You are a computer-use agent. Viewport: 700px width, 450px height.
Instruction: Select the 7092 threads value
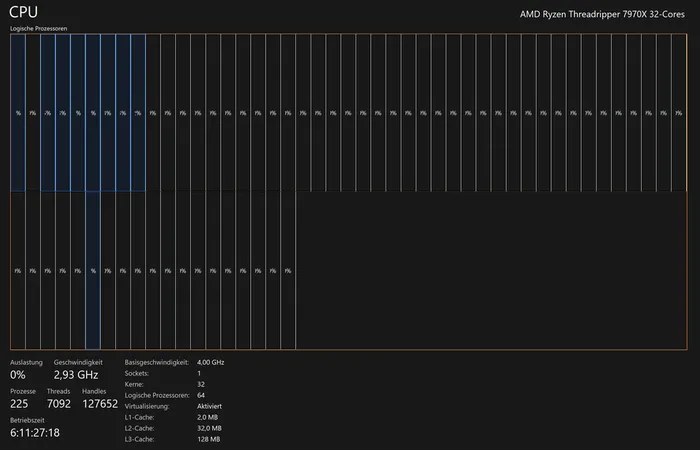[59, 404]
